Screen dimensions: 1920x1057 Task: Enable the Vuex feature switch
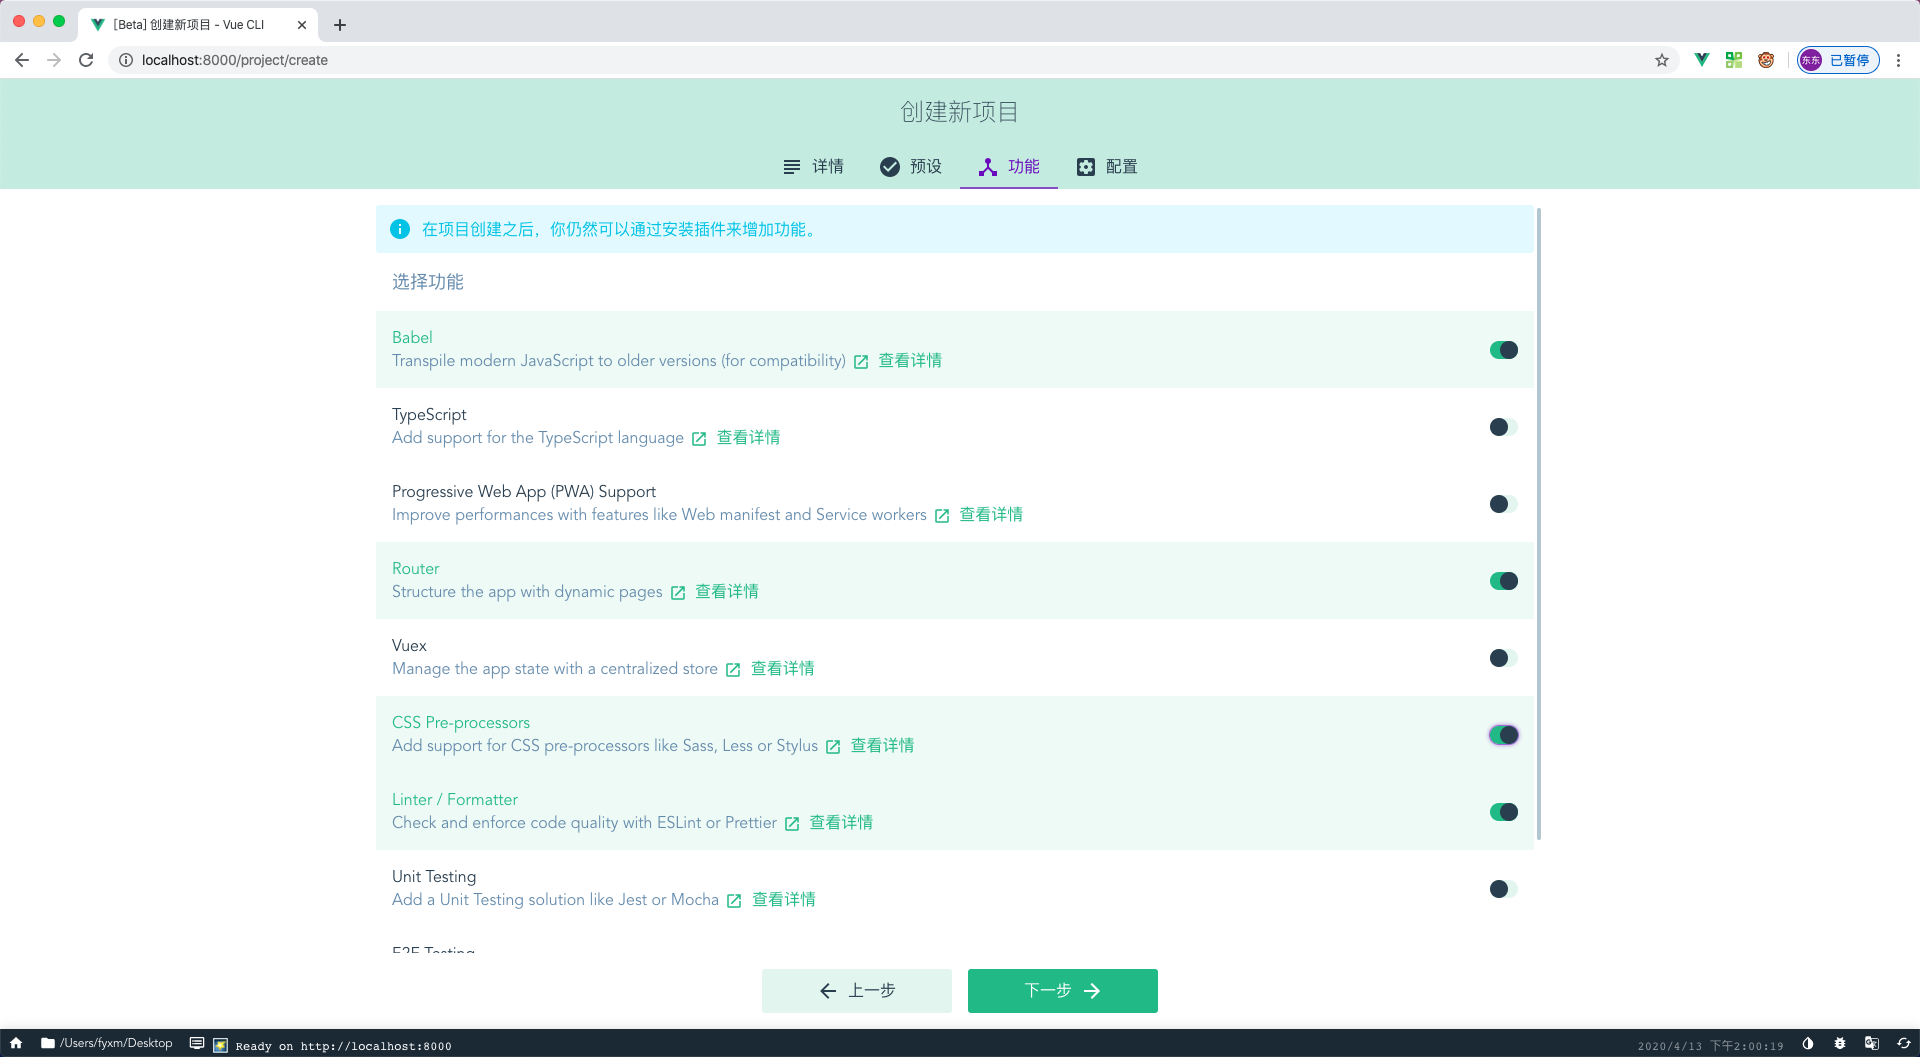pyautogui.click(x=1503, y=658)
